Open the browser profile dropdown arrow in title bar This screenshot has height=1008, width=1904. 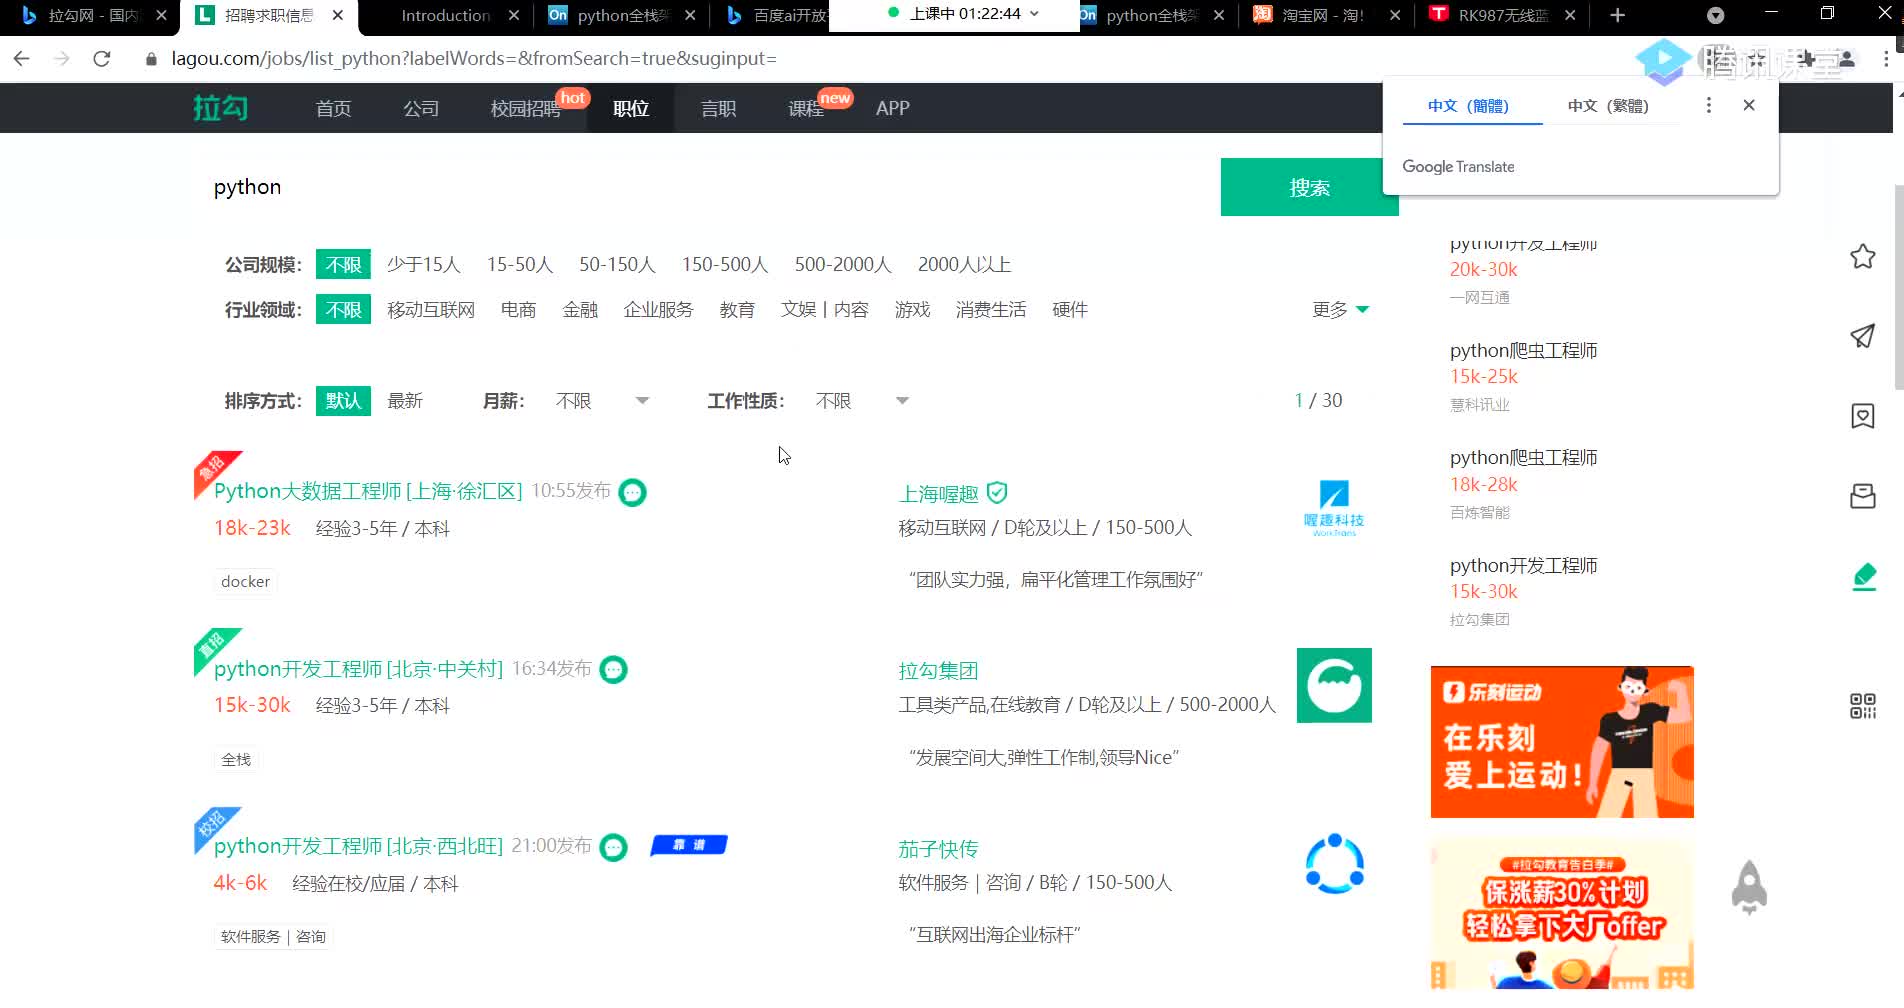pos(1715,15)
